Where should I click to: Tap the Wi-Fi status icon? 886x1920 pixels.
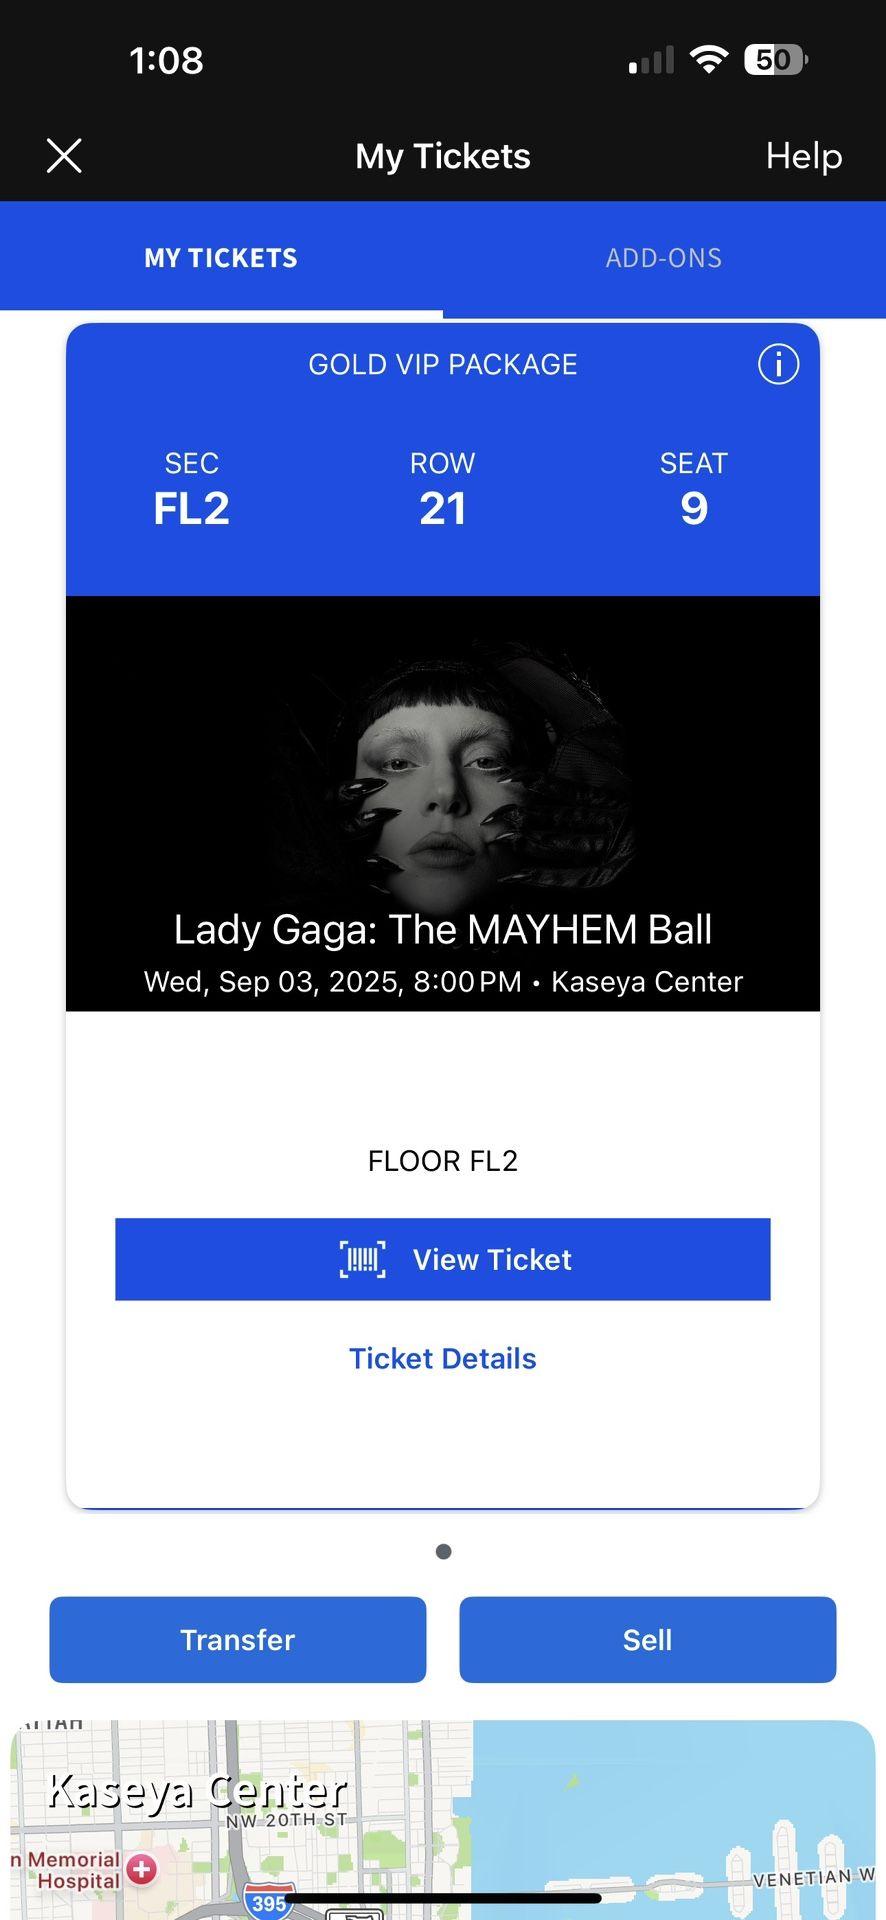709,60
